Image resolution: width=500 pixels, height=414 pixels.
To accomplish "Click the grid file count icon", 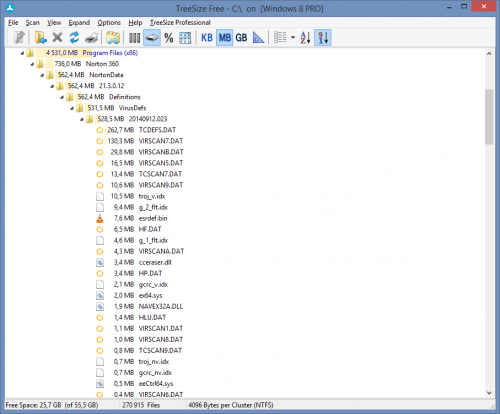I will pyautogui.click(x=185, y=38).
